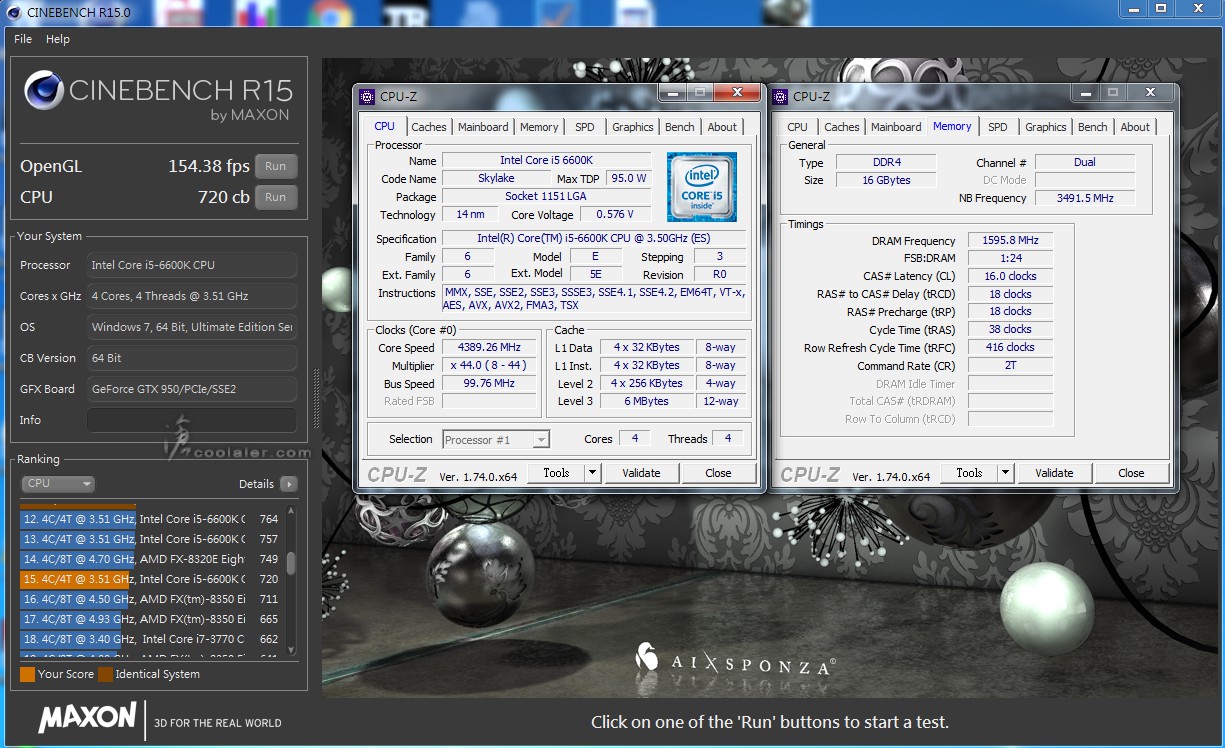The height and width of the screenshot is (748, 1225).
Task: Click the NB Frequency value 3491.5 MHz
Action: 1085,198
